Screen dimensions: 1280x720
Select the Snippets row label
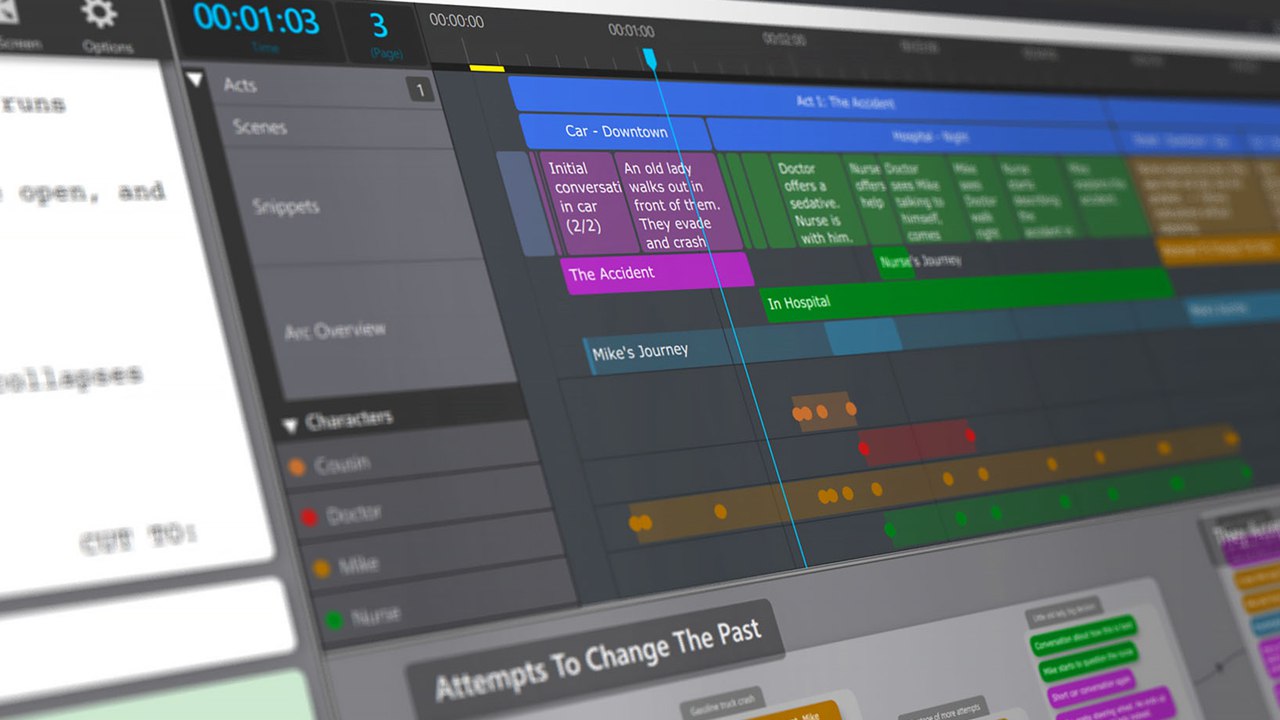(x=286, y=206)
